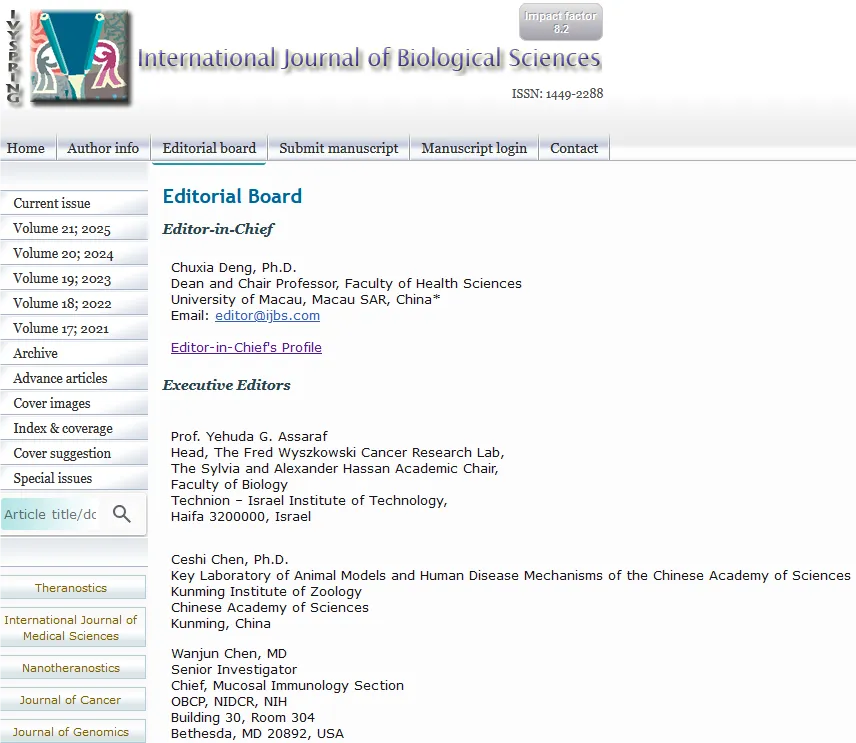Image resolution: width=856 pixels, height=743 pixels.
Task: Click the magnifier search icon
Action: (x=122, y=514)
